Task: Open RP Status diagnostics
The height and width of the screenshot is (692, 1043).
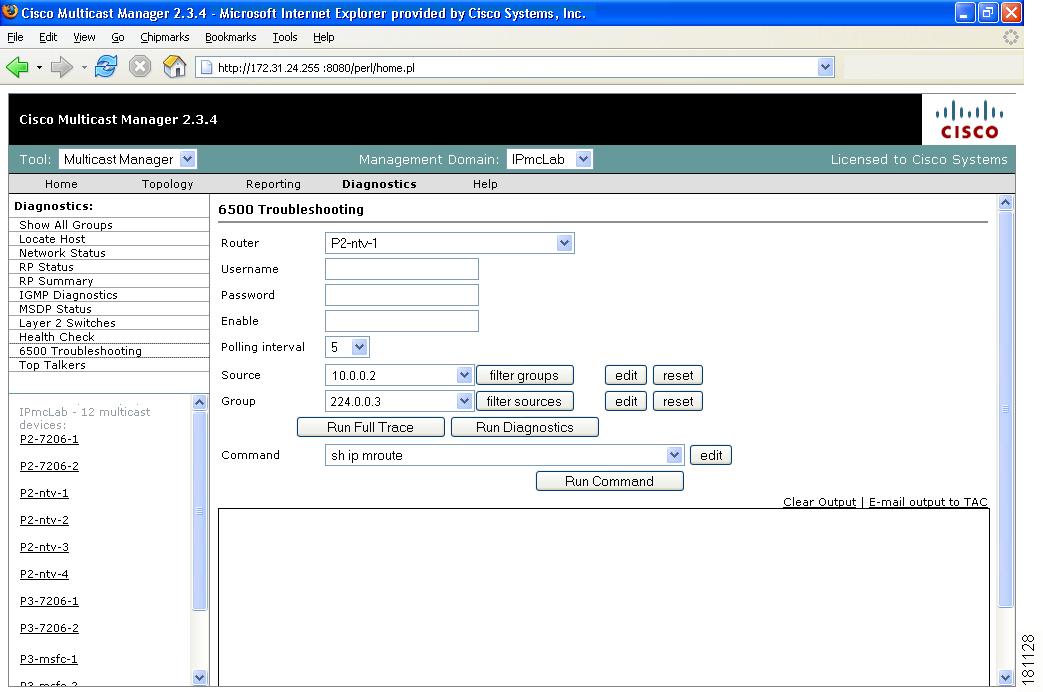Action: [x=46, y=267]
